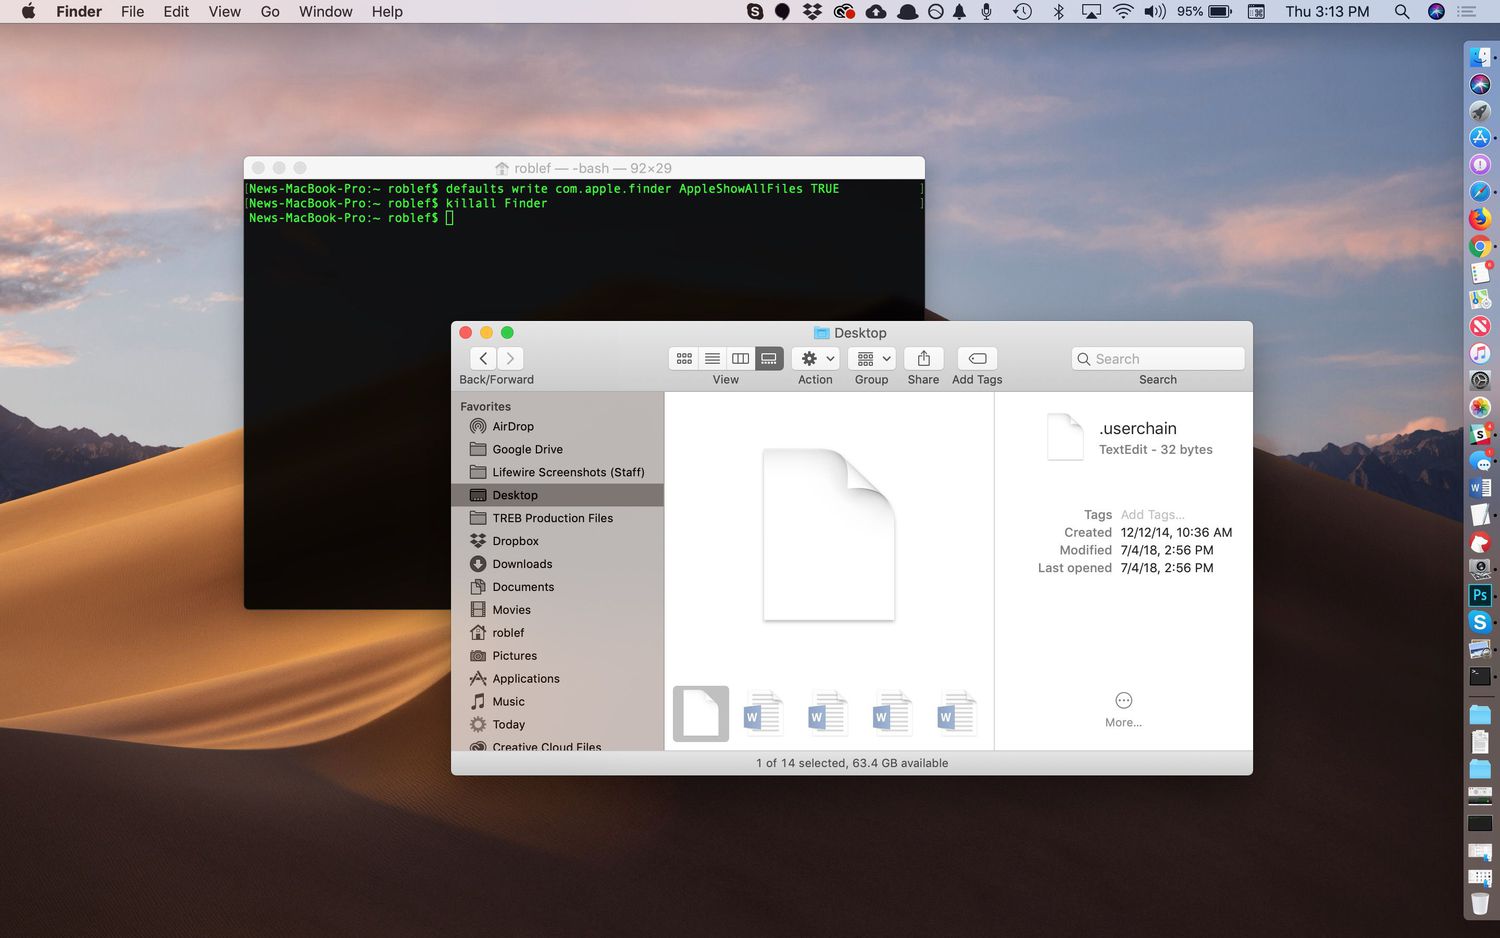Screen dimensions: 1500x938
Task: Open the View menu in menu bar
Action: [x=224, y=12]
